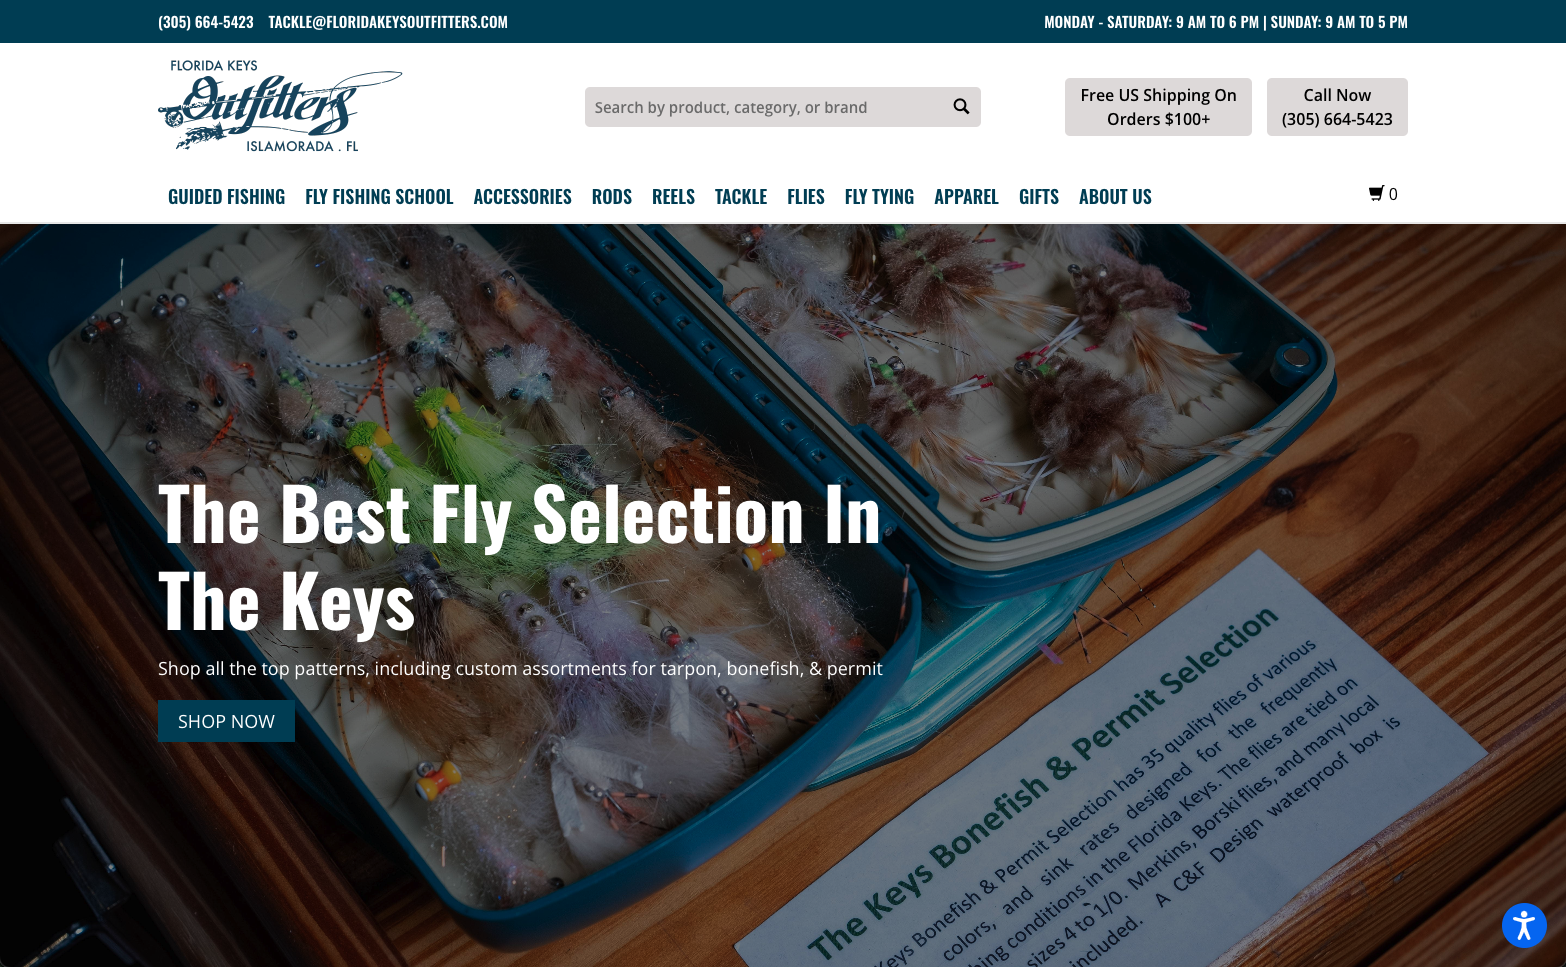
Task: Click the Shop Now button
Action: coord(226,721)
